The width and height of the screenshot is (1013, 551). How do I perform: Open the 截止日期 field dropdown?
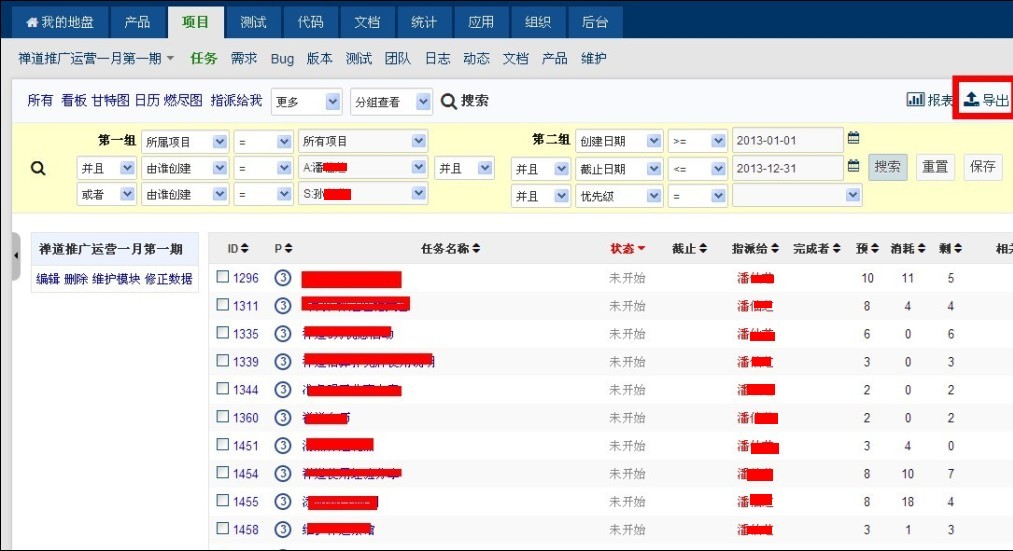pyautogui.click(x=619, y=169)
